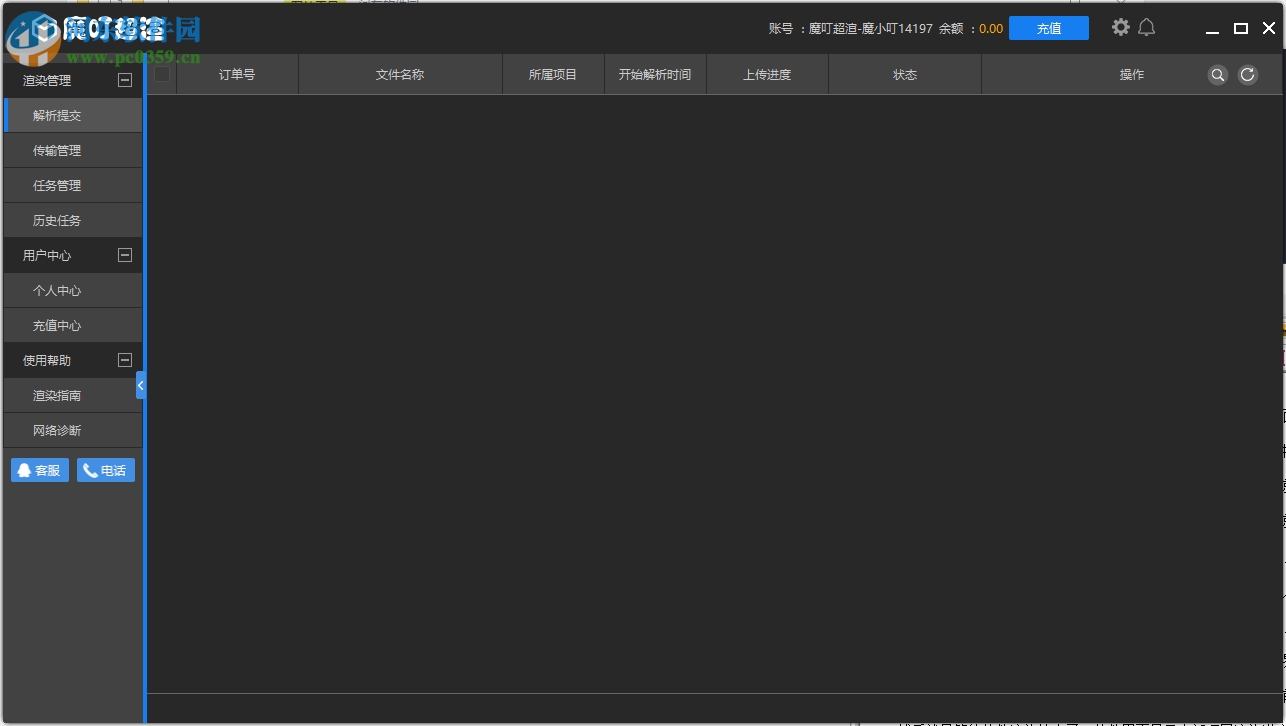The image size is (1286, 726).
Task: Collapse the 使用帮助 section
Action: (125, 360)
